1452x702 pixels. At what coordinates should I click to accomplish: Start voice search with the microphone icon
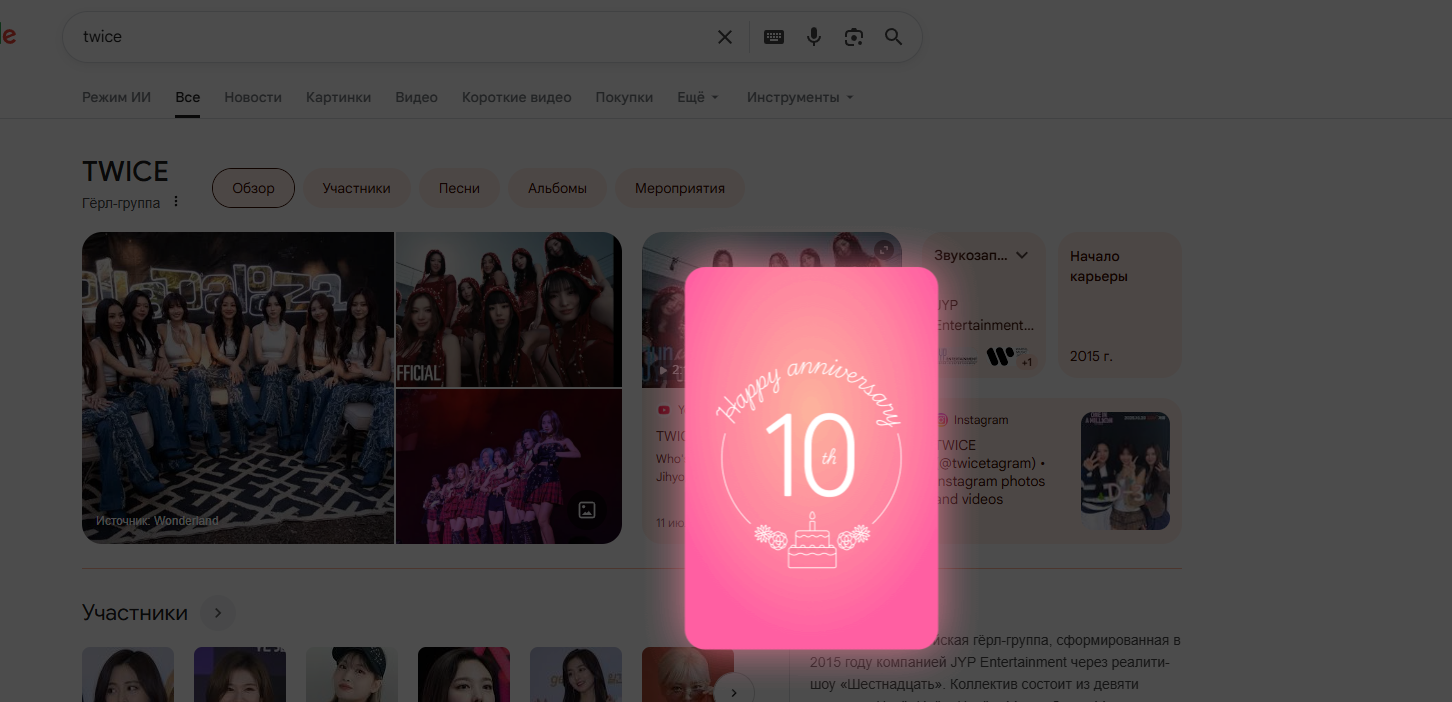pos(814,37)
